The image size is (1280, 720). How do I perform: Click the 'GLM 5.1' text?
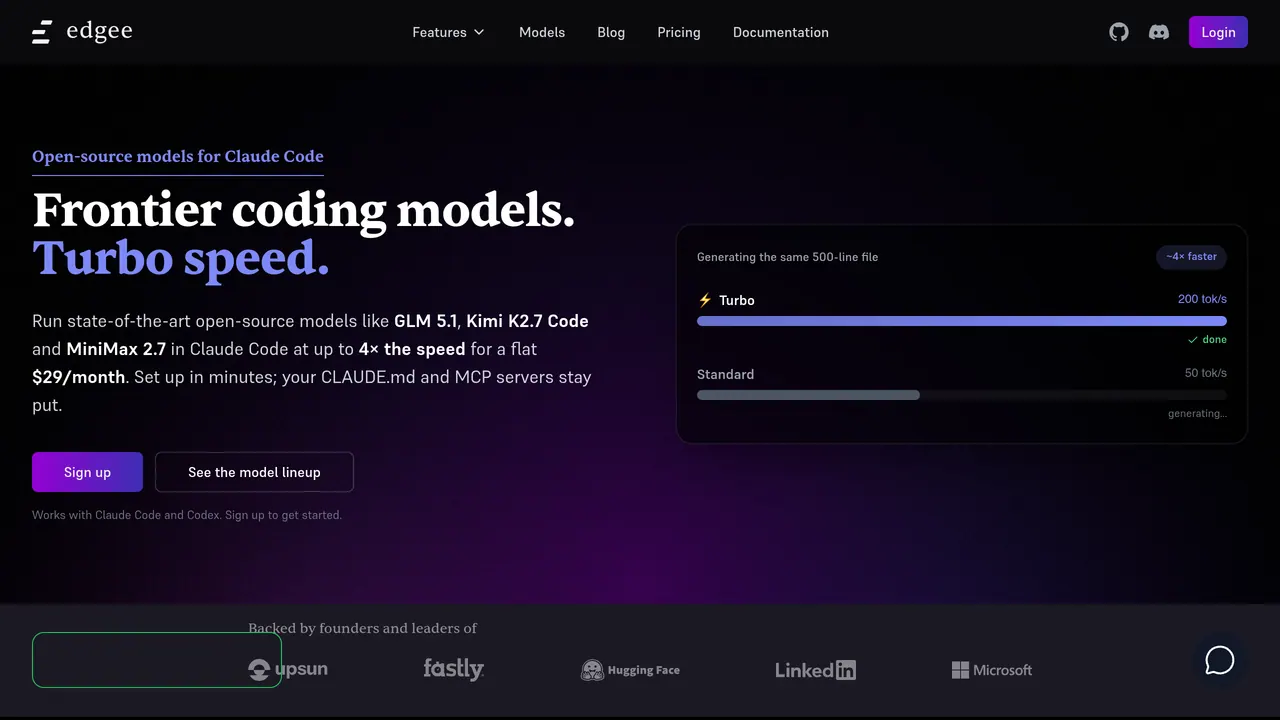(425, 321)
